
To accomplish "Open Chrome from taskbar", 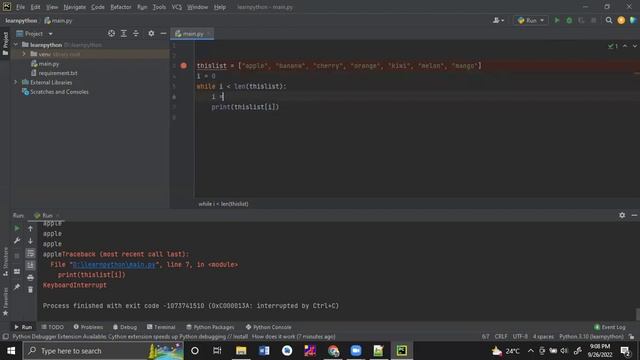I will 333,351.
